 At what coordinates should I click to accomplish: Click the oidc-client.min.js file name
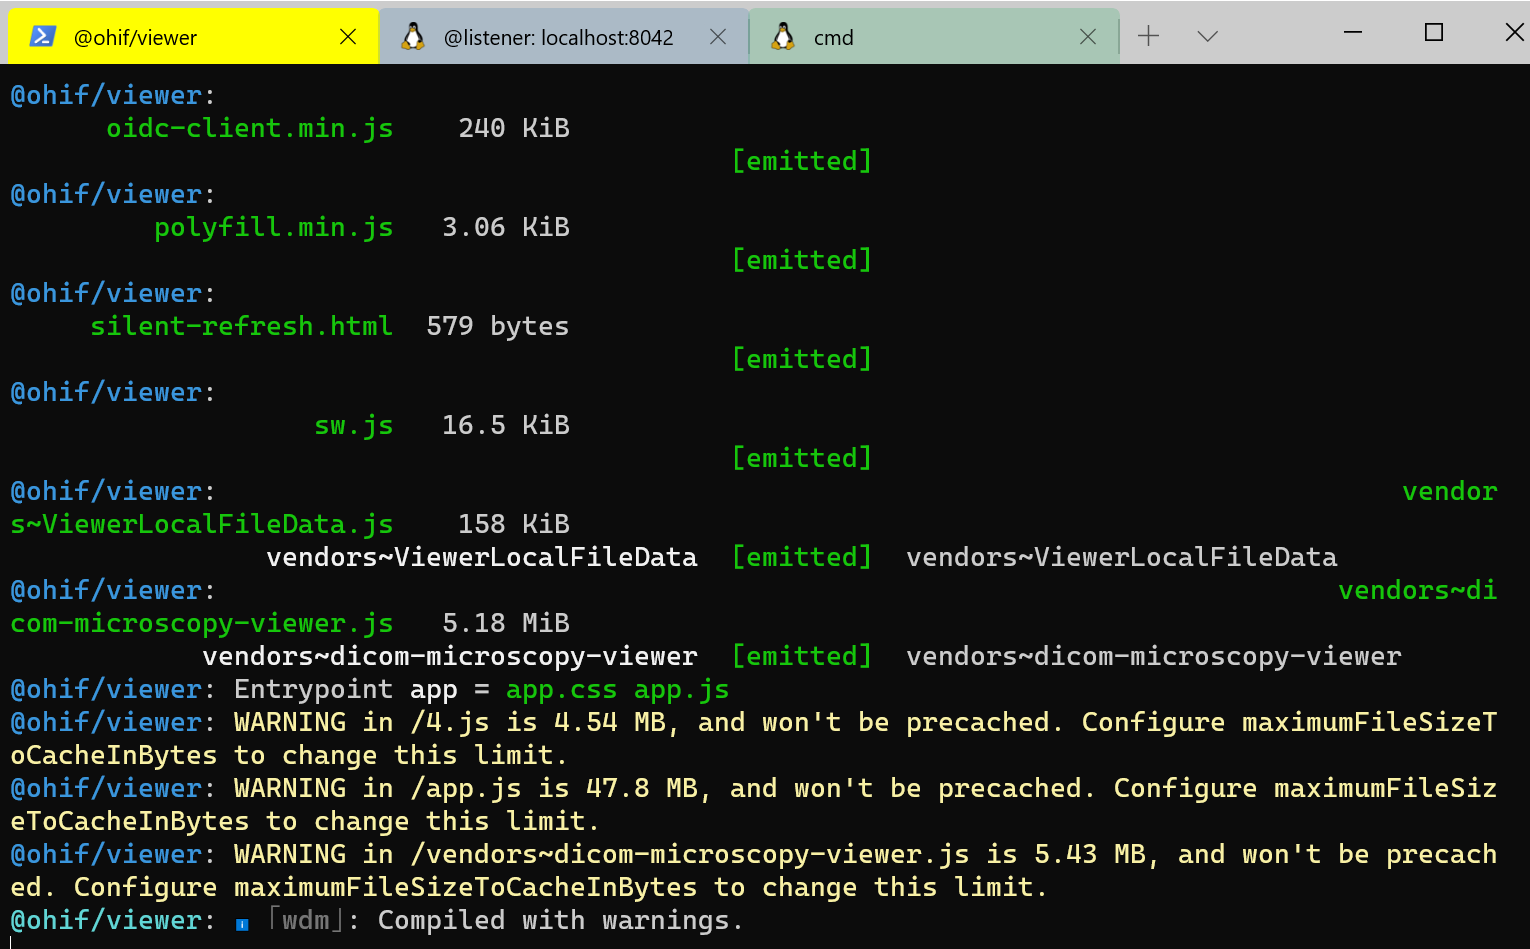click(x=250, y=128)
